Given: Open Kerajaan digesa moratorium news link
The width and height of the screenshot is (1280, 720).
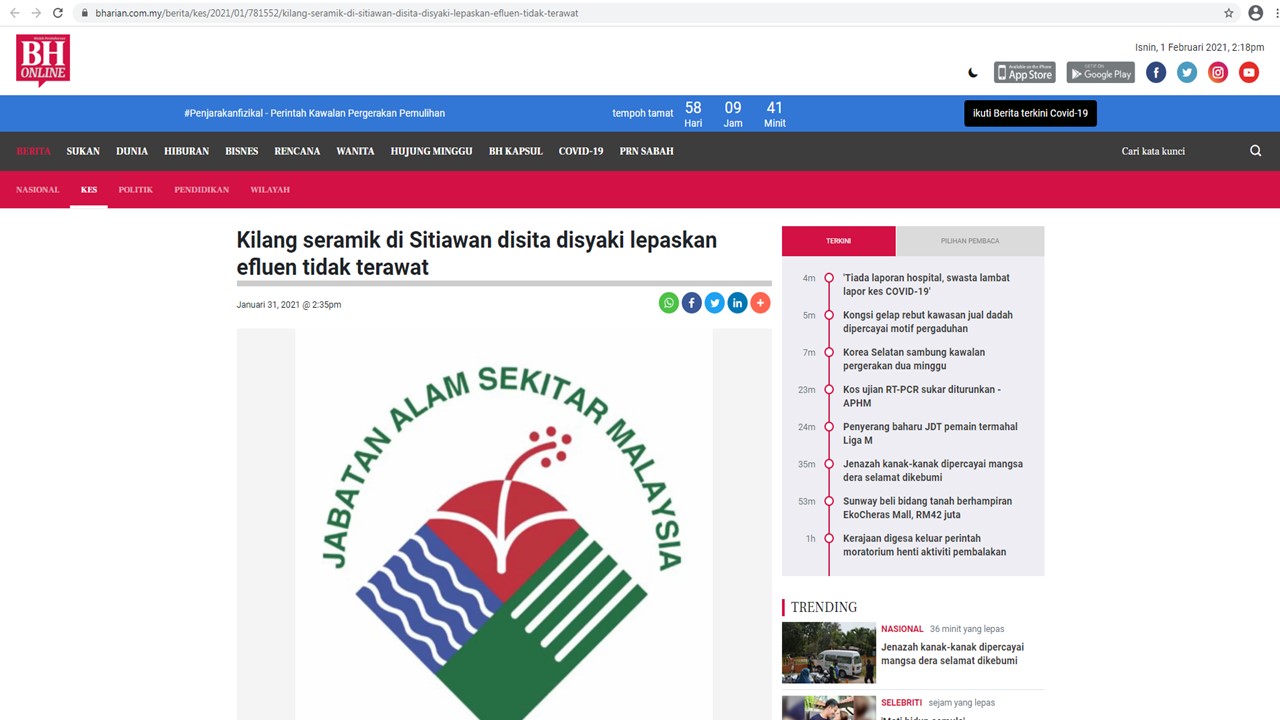Looking at the screenshot, I should click(x=925, y=545).
